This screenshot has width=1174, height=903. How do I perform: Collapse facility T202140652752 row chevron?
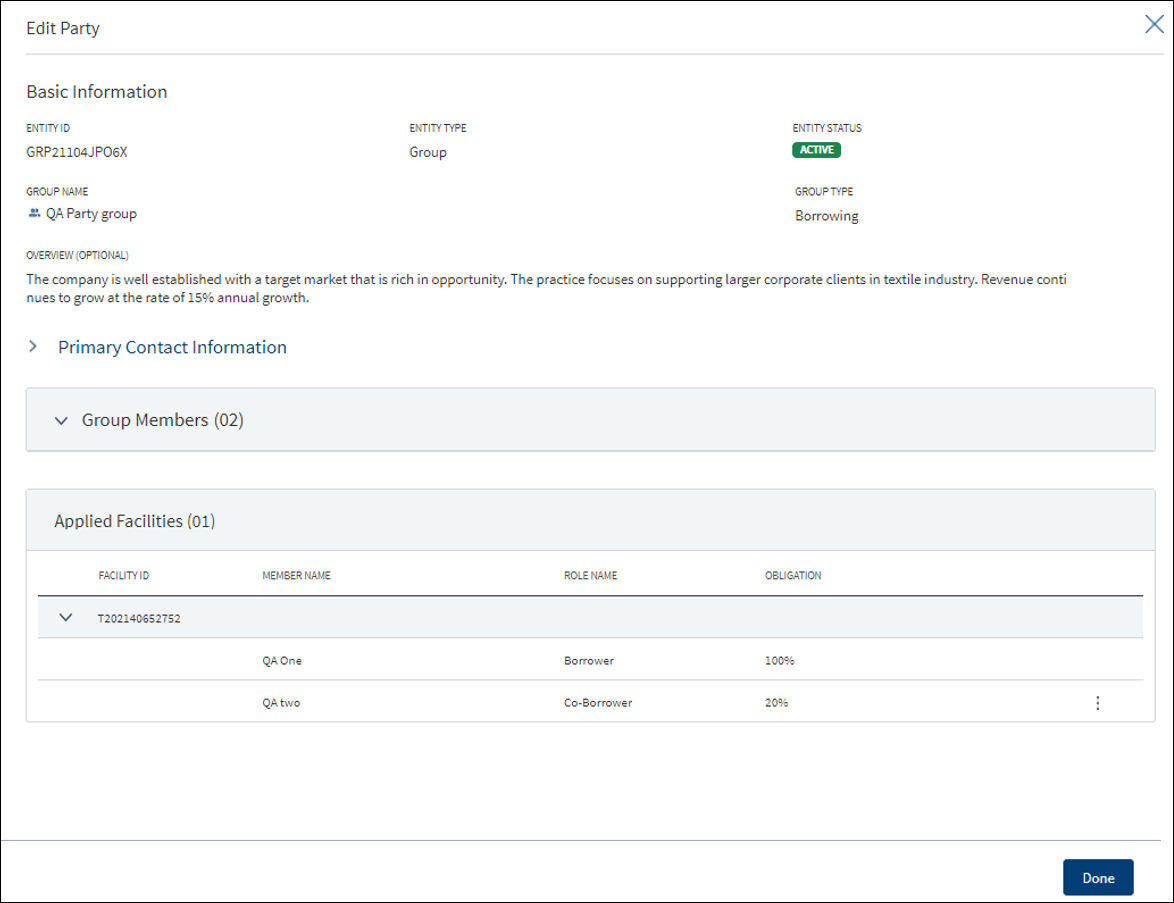[66, 618]
